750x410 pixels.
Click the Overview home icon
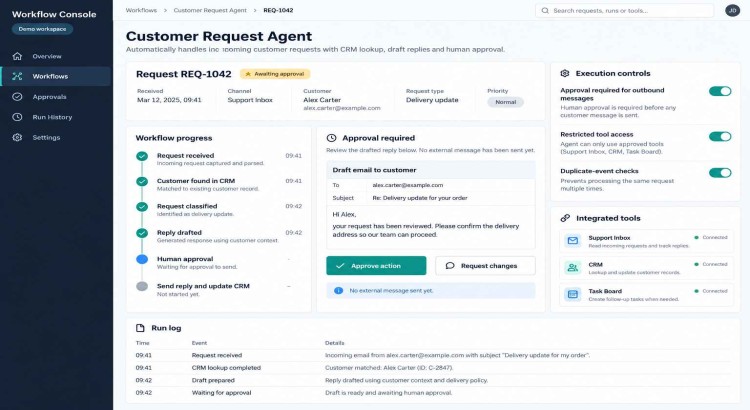17,56
